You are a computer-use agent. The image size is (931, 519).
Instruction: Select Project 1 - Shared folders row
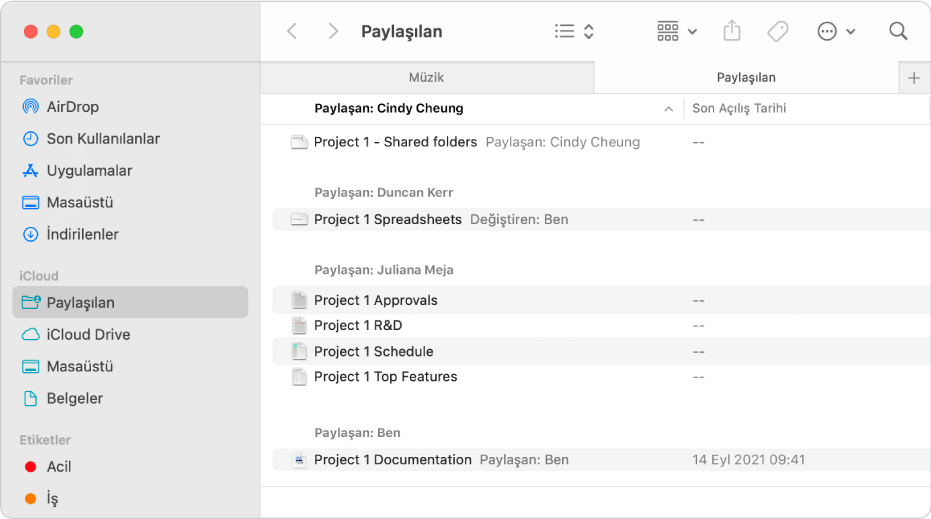click(601, 142)
